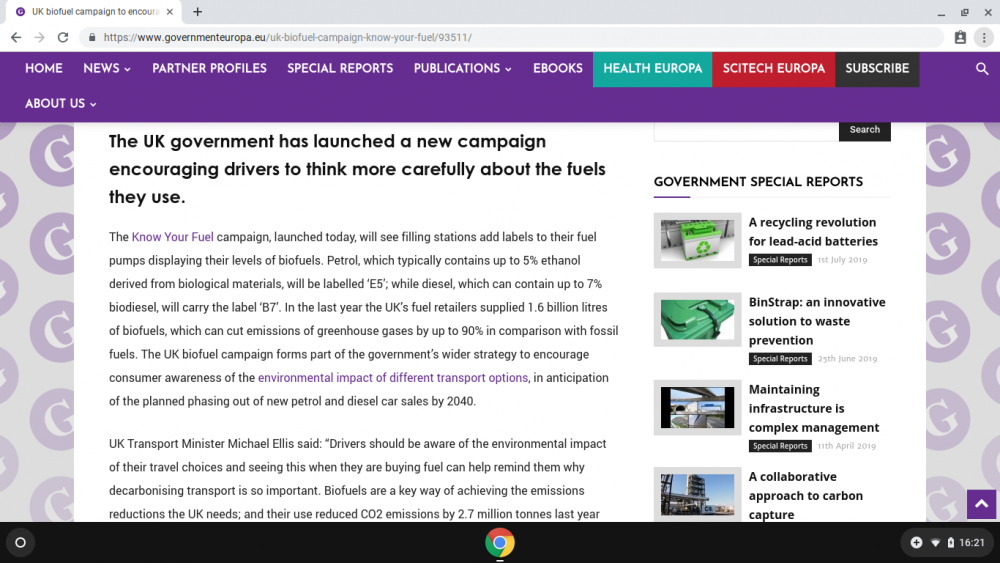
Task: Open EBOOKS menu item
Action: [x=558, y=69]
